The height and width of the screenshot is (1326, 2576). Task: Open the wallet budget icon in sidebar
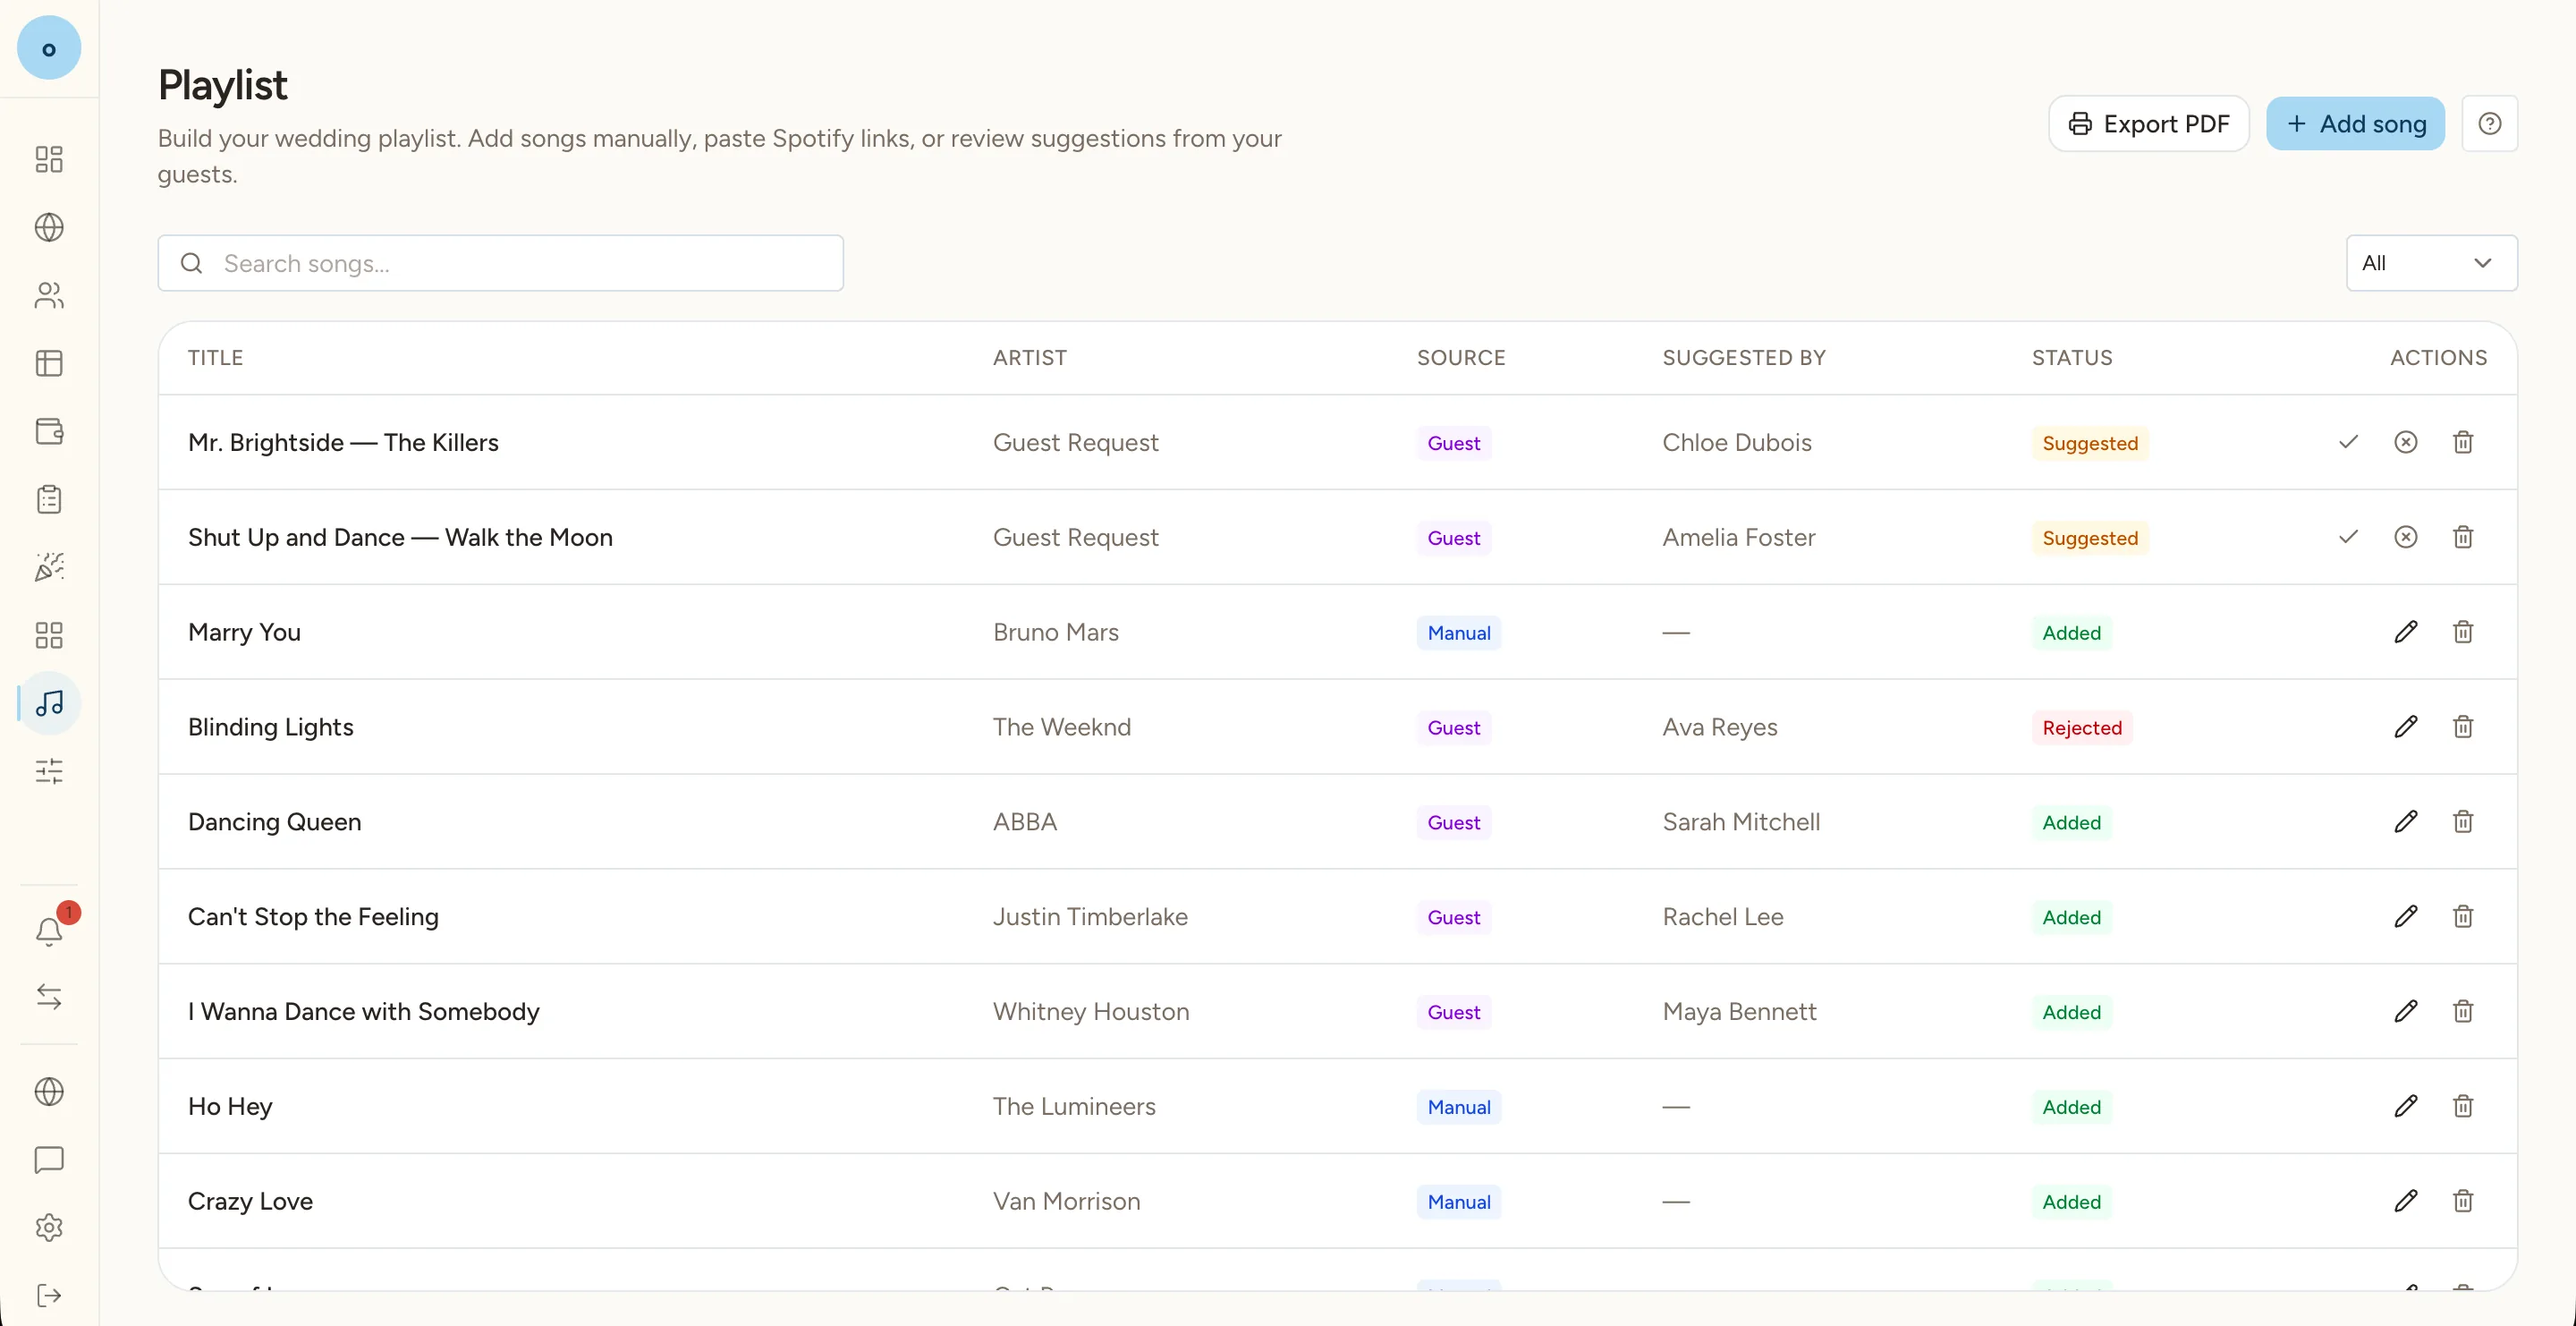point(49,432)
